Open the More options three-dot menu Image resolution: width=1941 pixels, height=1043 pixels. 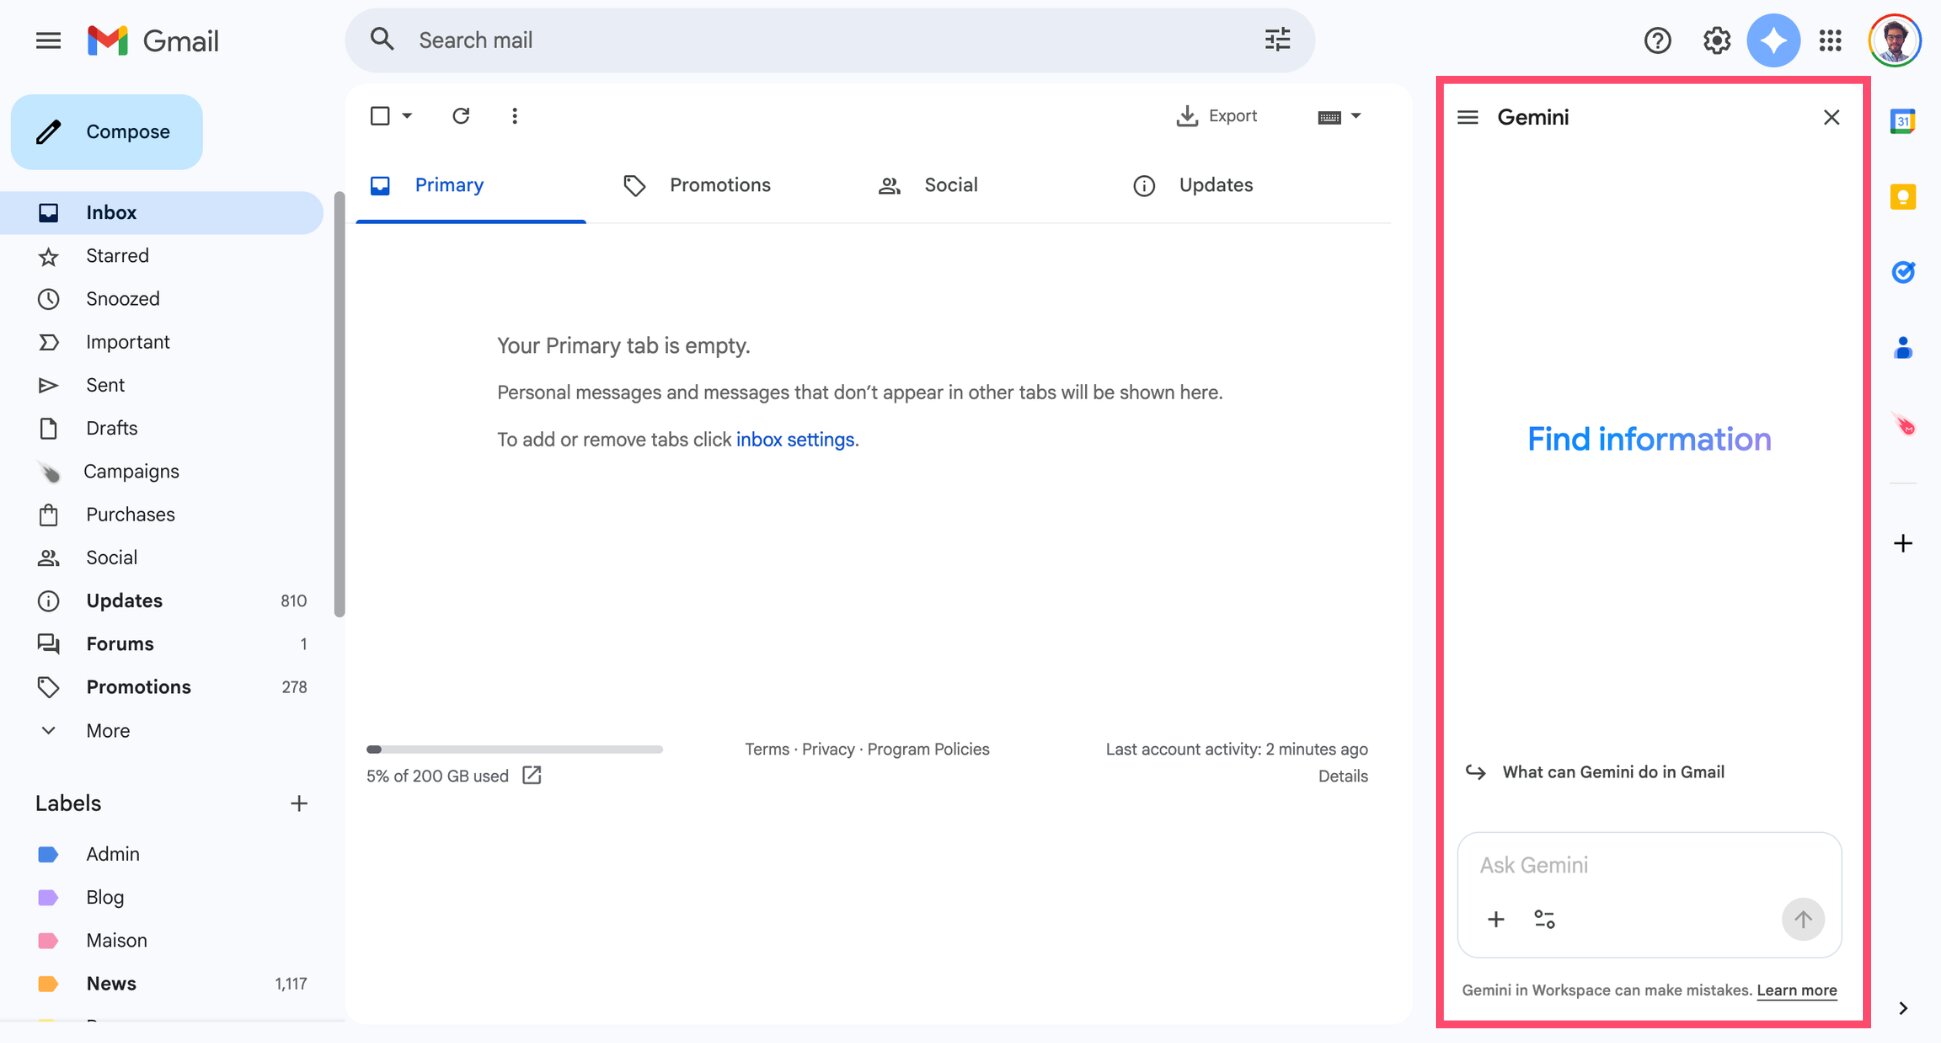(x=515, y=116)
